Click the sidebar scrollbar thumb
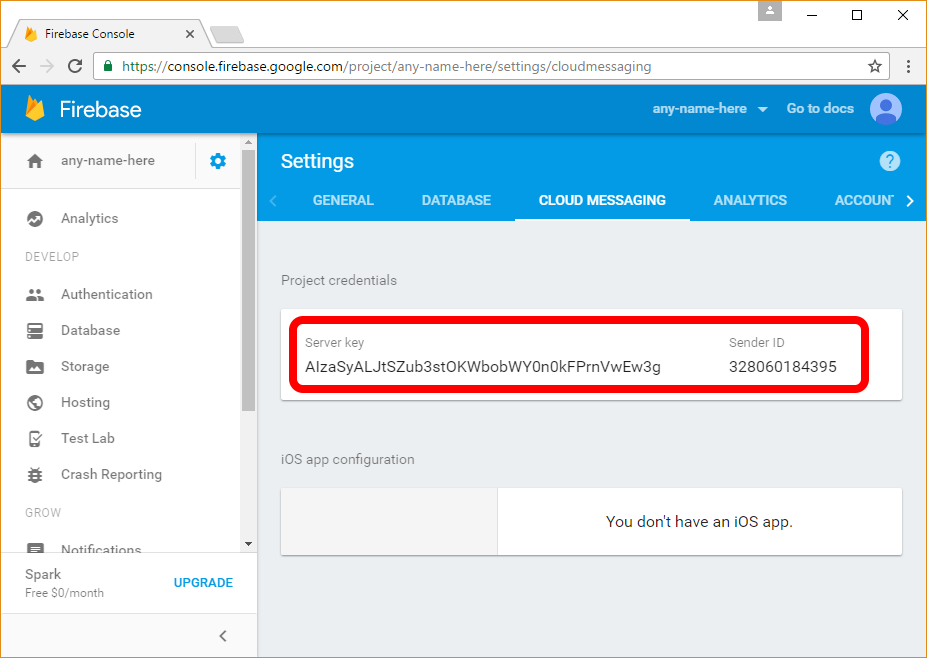The width and height of the screenshot is (927, 658). click(x=248, y=280)
